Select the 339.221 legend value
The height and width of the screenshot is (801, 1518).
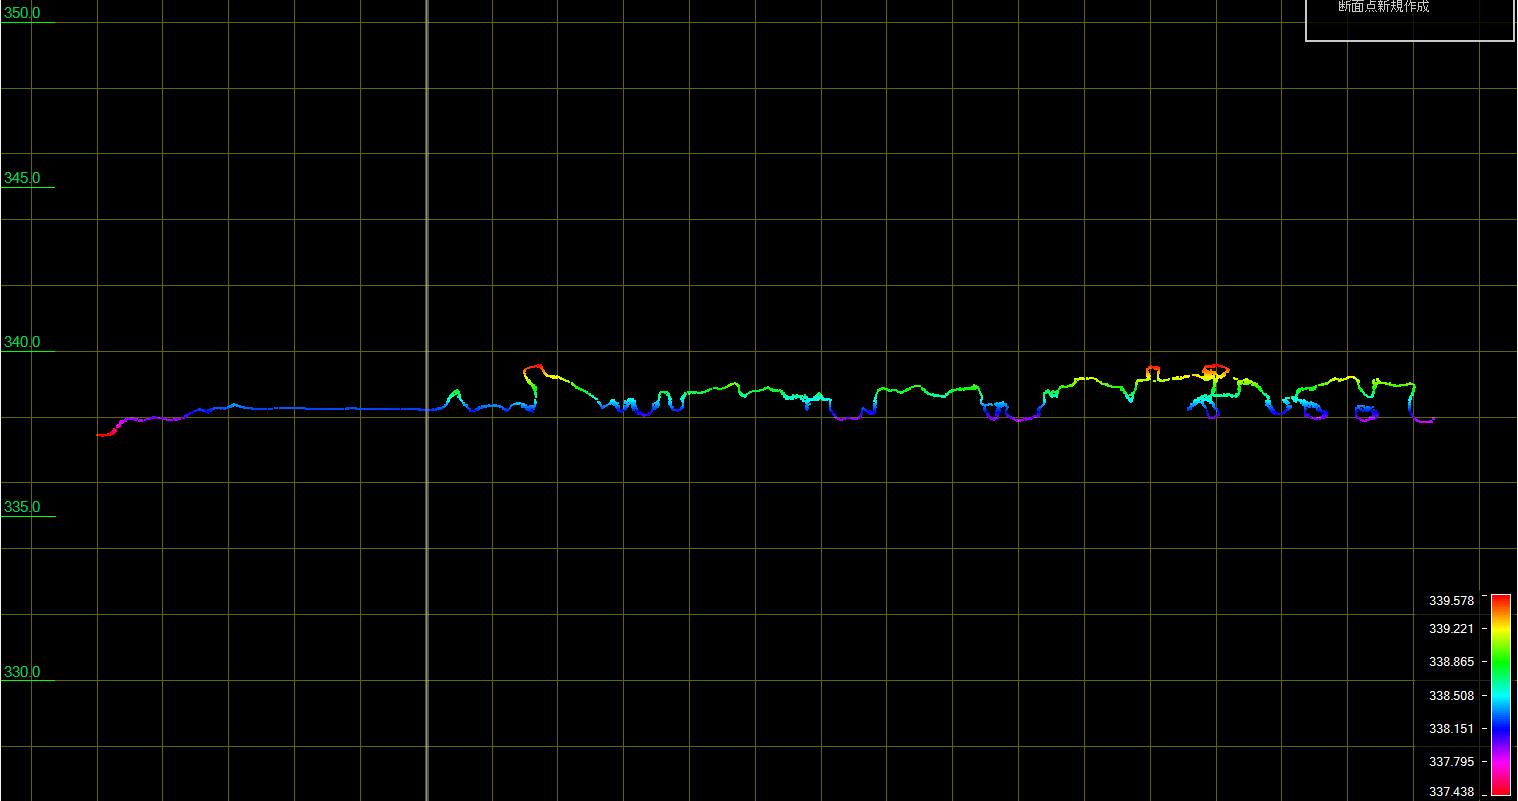click(x=1451, y=629)
